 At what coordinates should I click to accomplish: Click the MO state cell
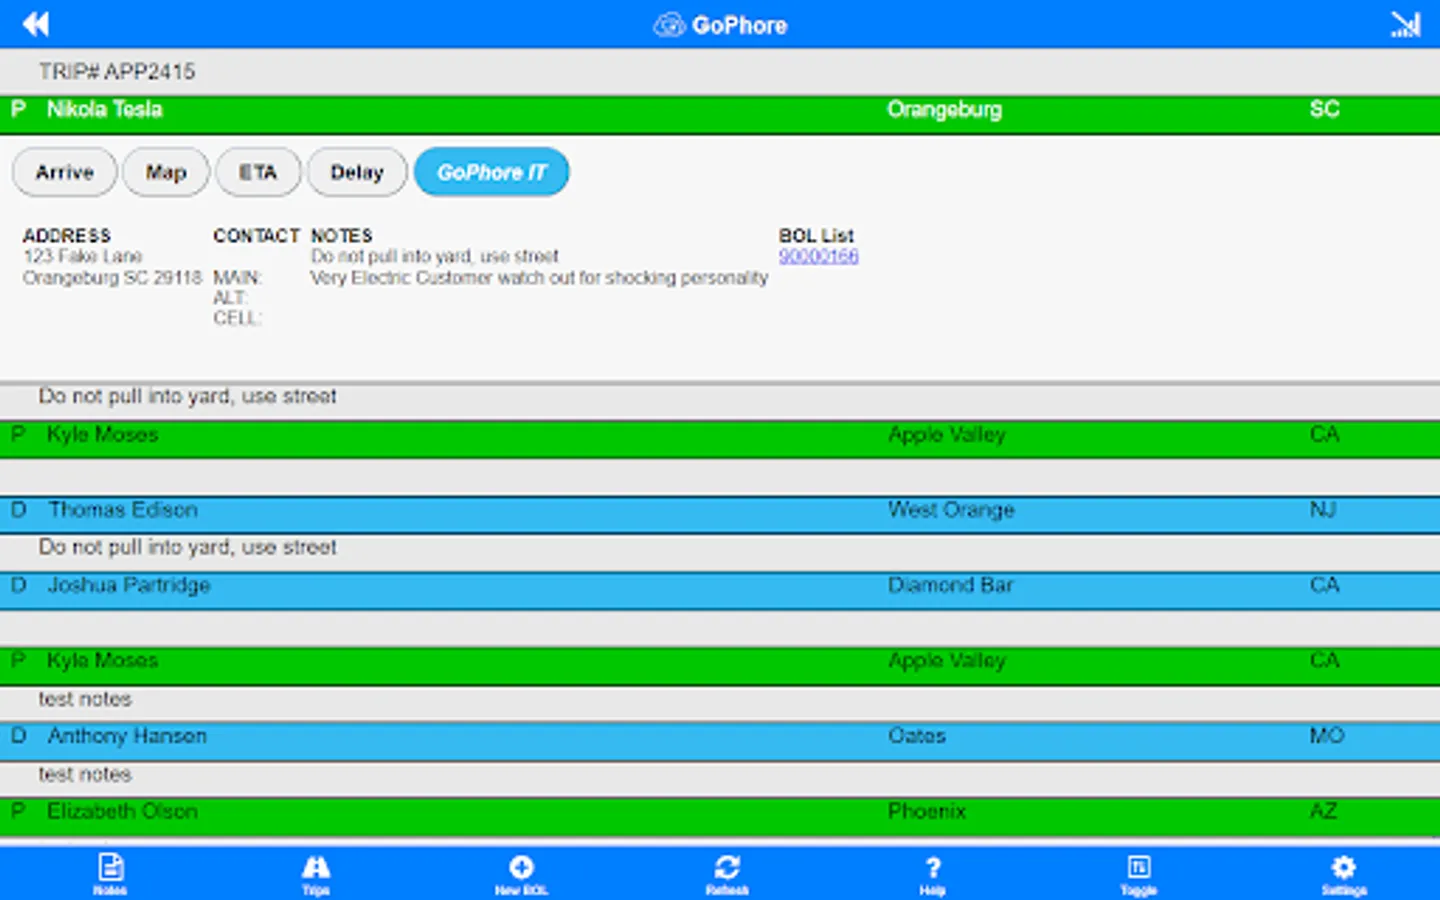[x=1327, y=736]
